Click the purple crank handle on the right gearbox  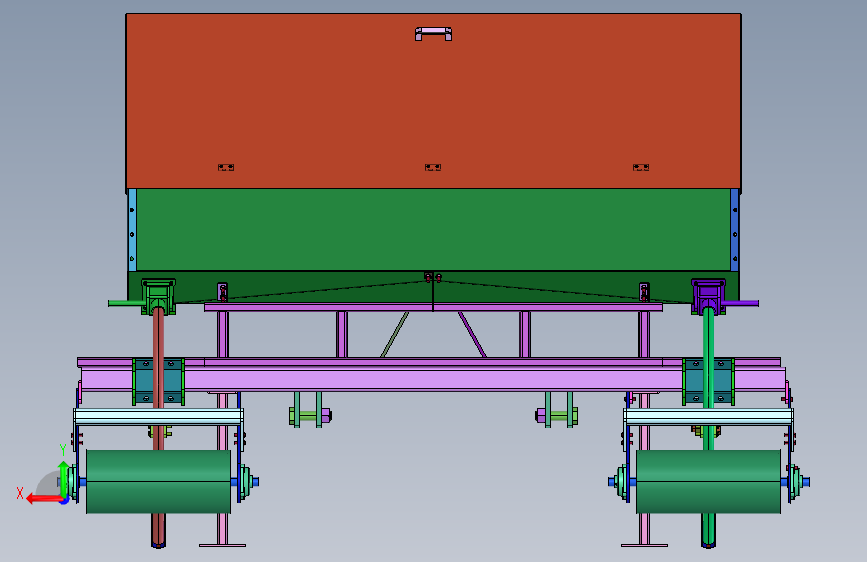tap(741, 303)
